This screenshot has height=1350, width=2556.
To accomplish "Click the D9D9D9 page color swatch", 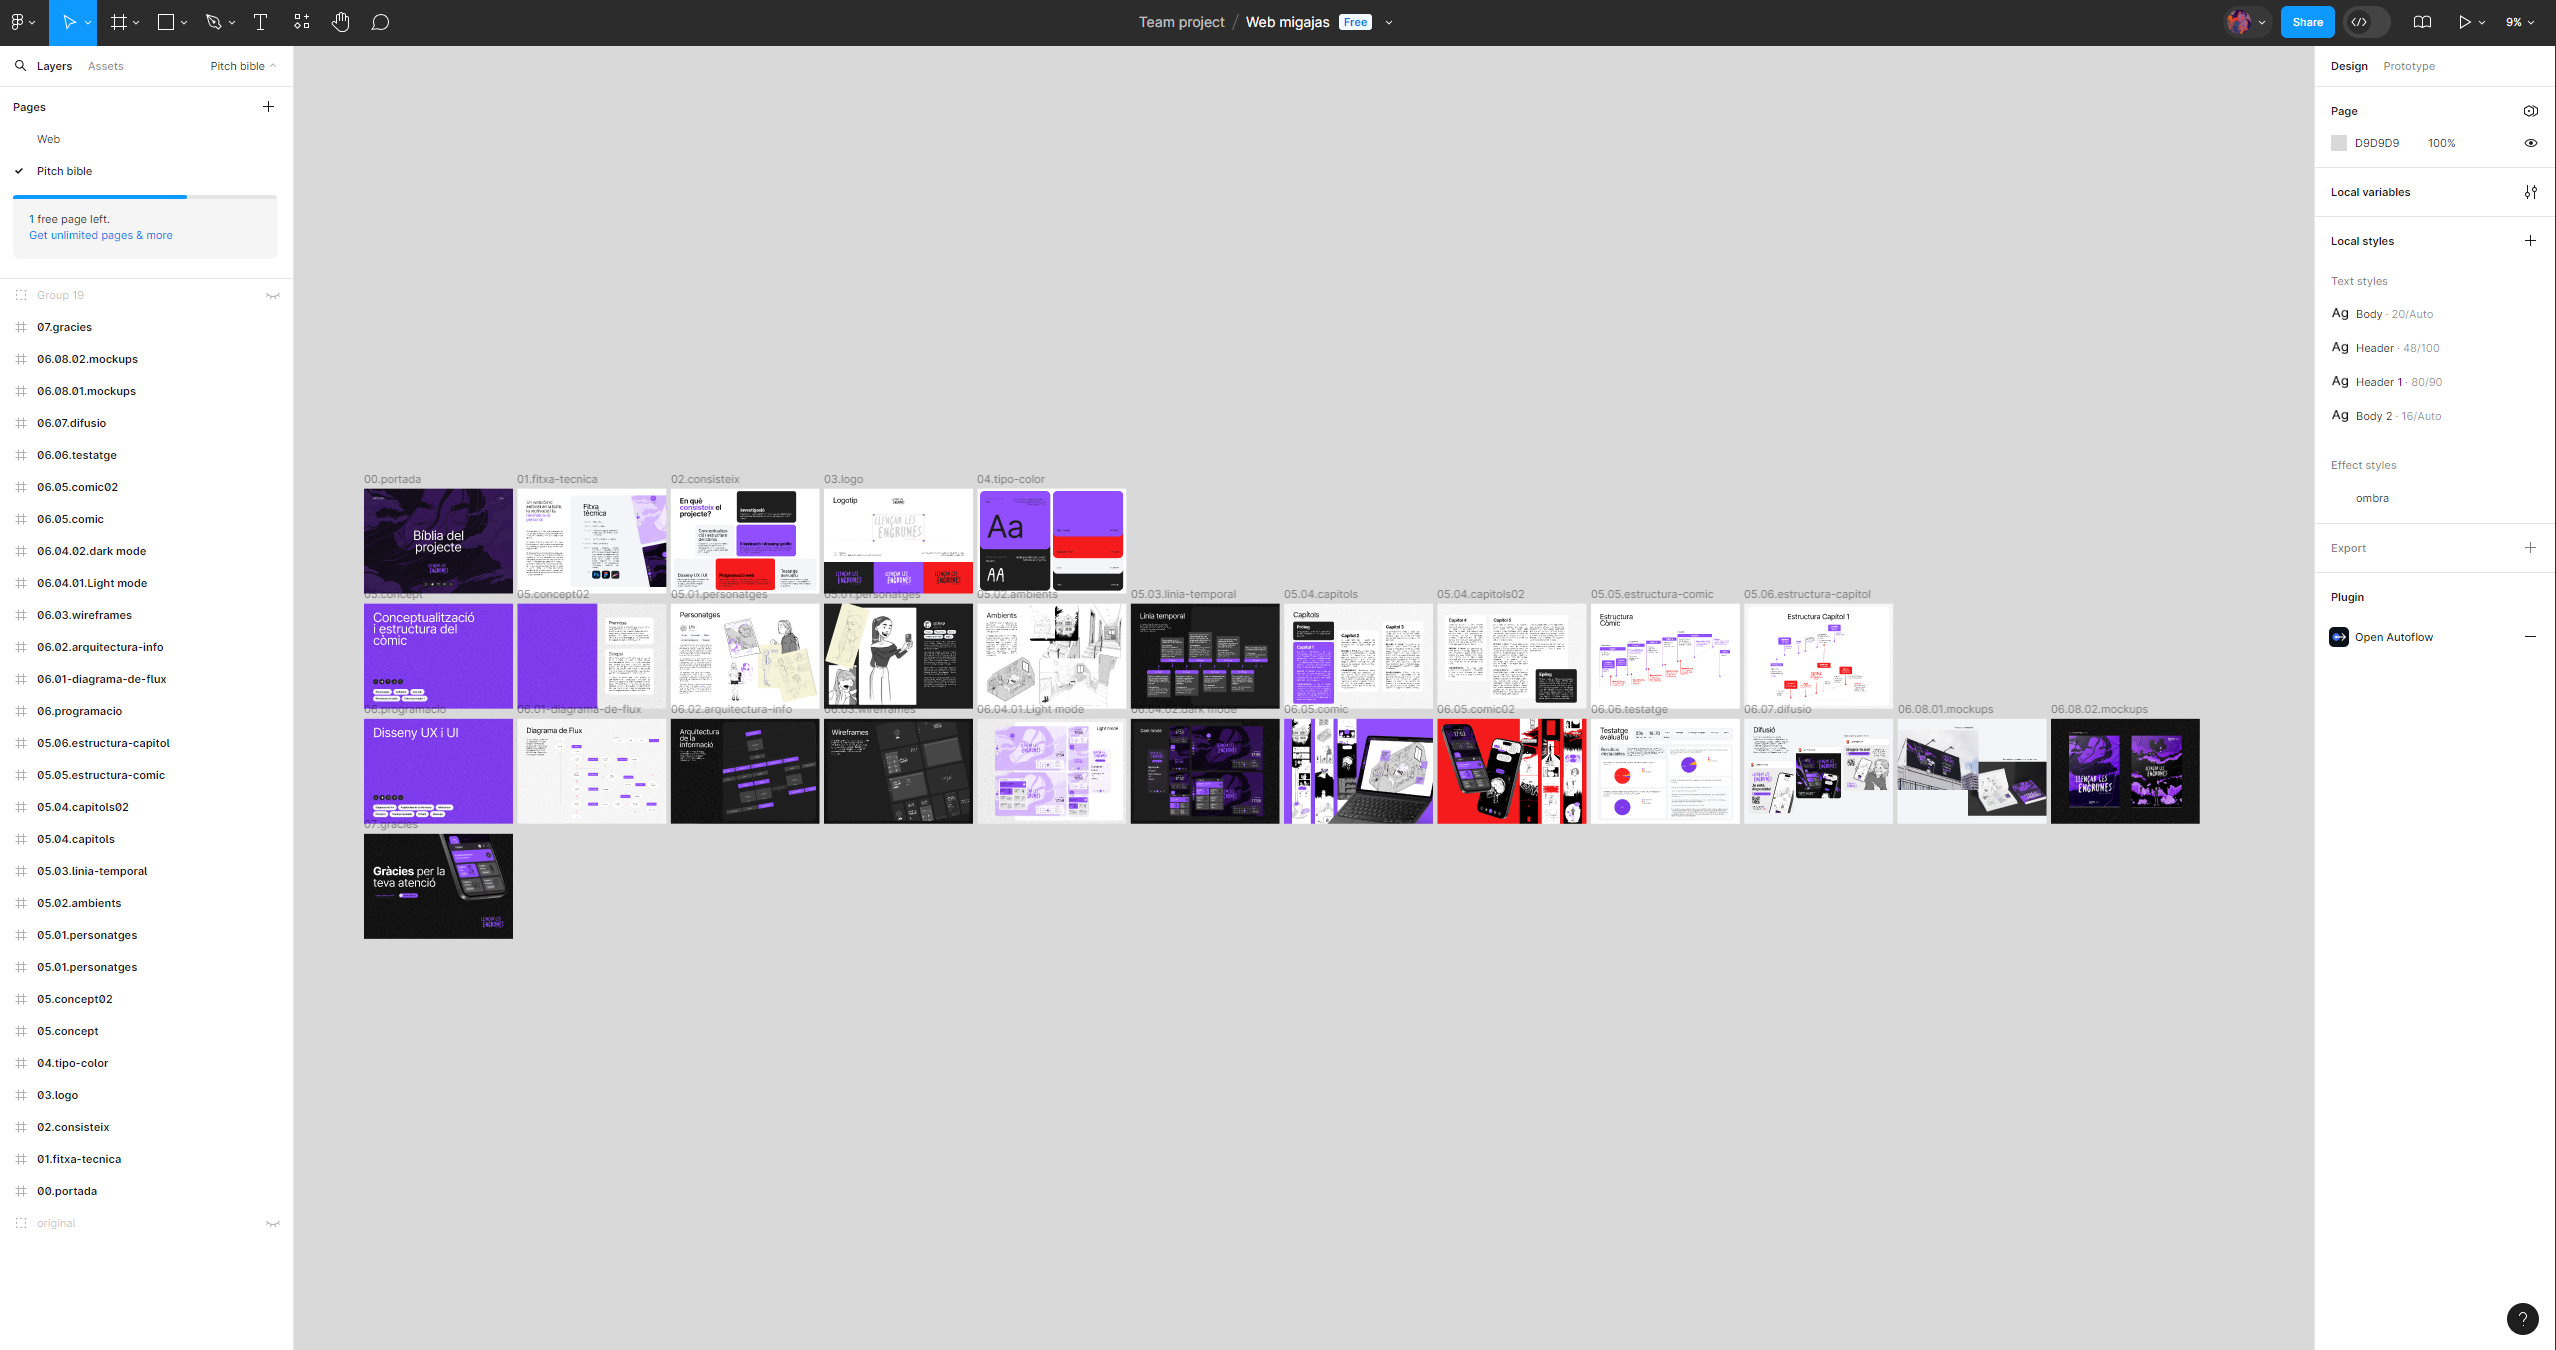I will tap(2338, 143).
